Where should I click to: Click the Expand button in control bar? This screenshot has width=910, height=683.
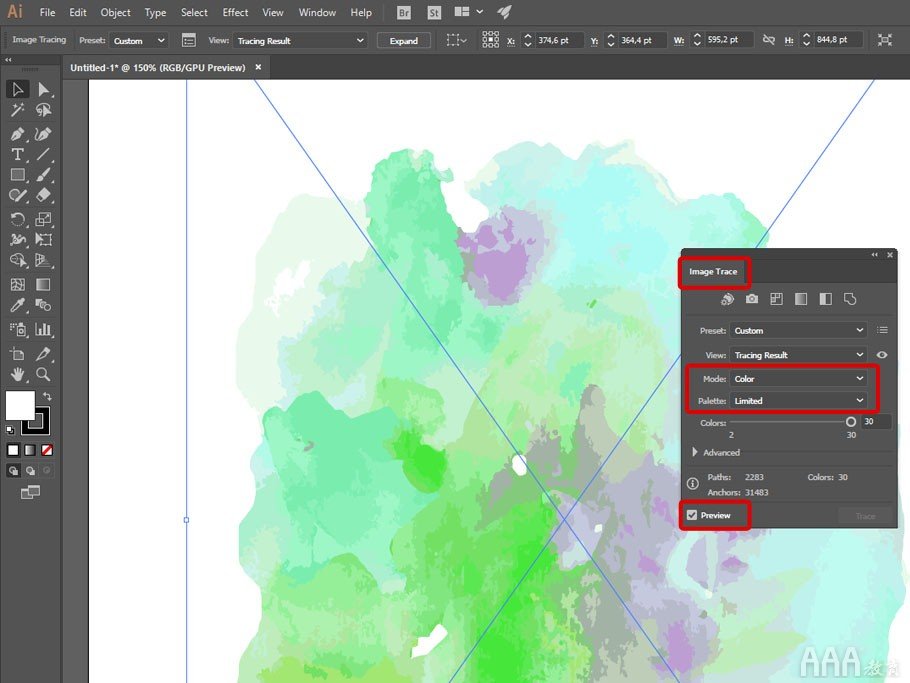pyautogui.click(x=404, y=41)
